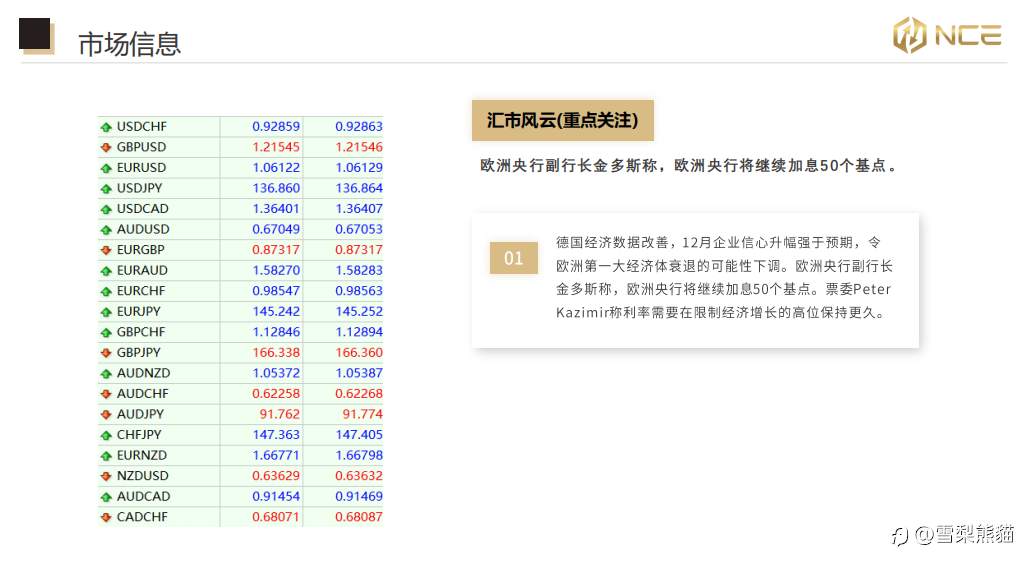Click the bid price 136.860

click(x=276, y=188)
